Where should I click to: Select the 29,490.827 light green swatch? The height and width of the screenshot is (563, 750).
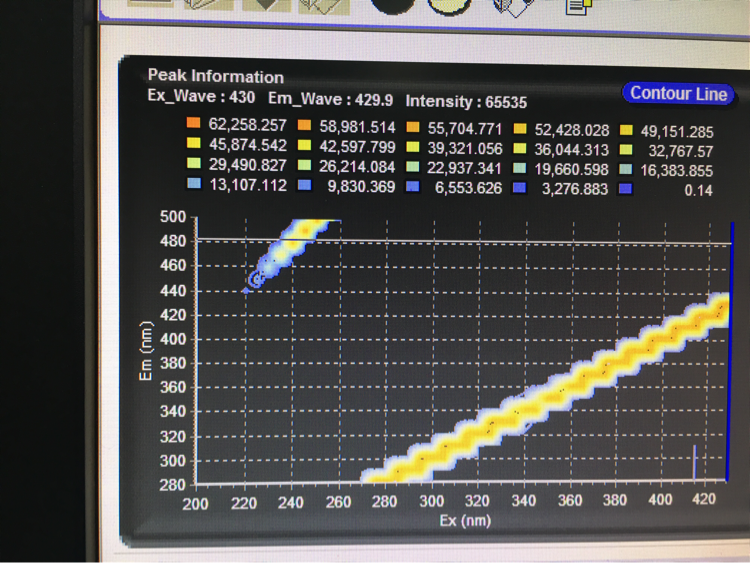194,164
